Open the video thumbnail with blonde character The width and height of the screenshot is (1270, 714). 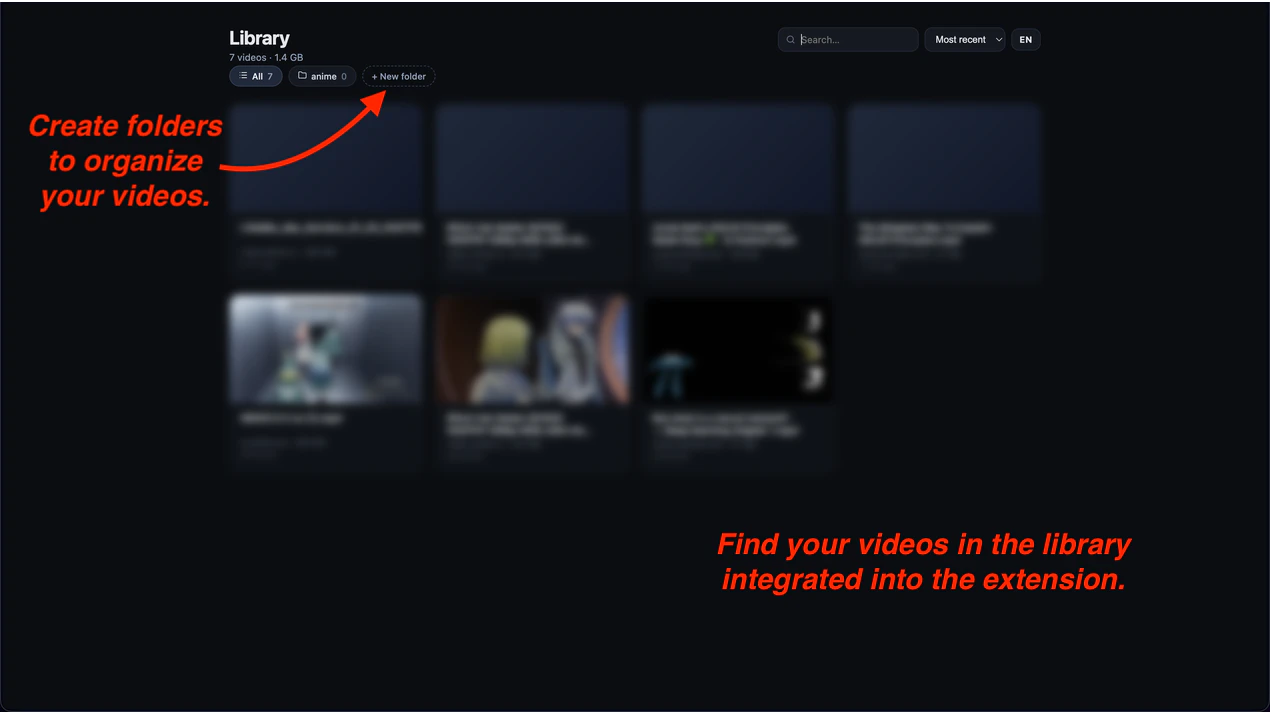pyautogui.click(x=532, y=349)
